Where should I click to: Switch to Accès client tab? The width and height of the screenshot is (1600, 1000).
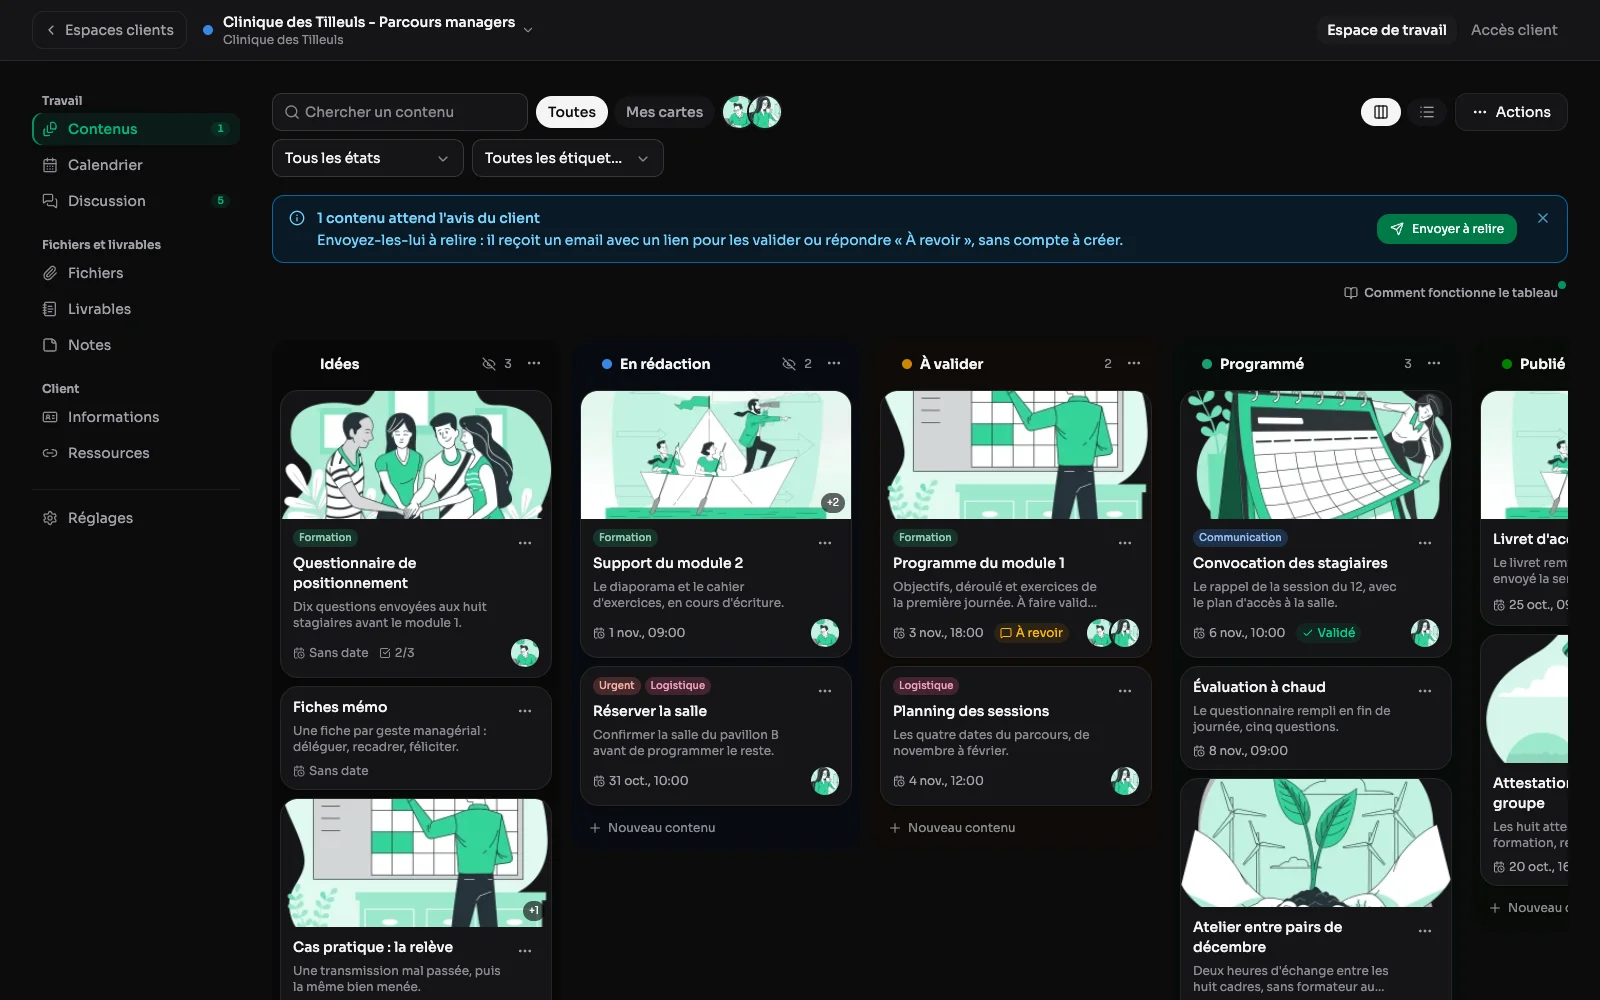point(1514,30)
